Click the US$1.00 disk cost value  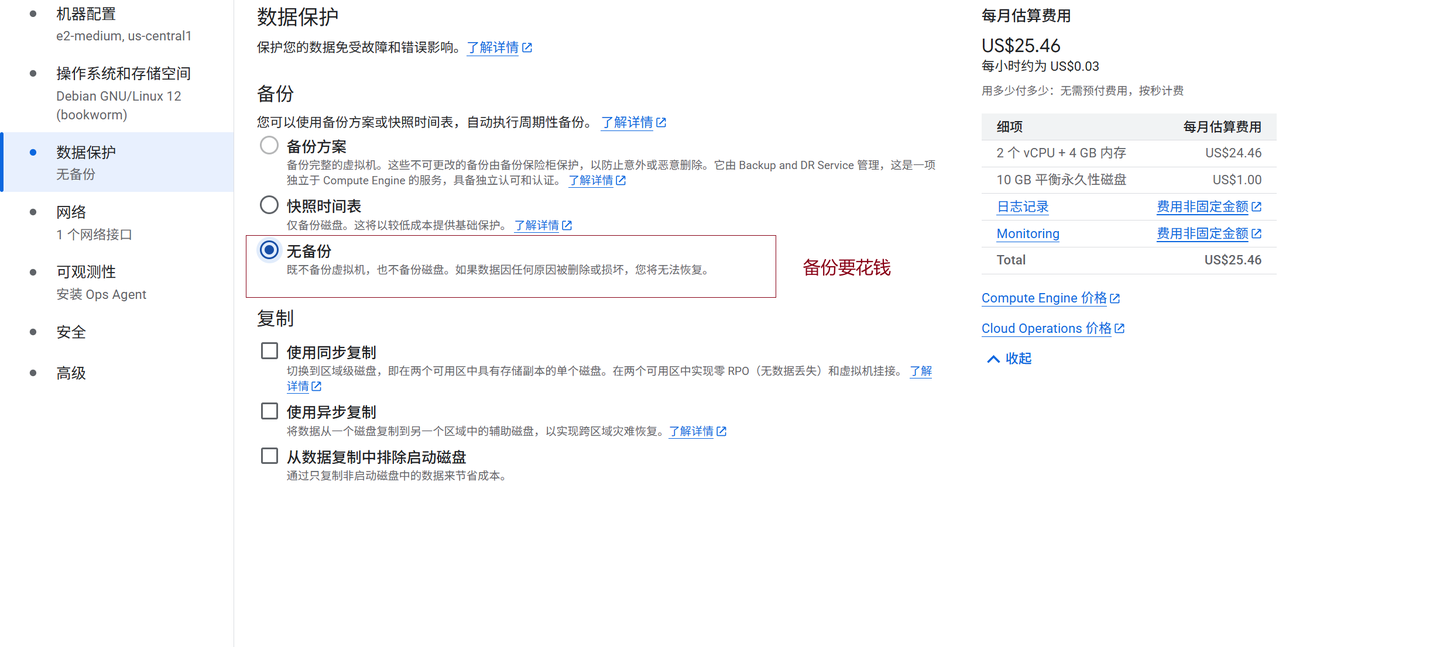point(1237,180)
